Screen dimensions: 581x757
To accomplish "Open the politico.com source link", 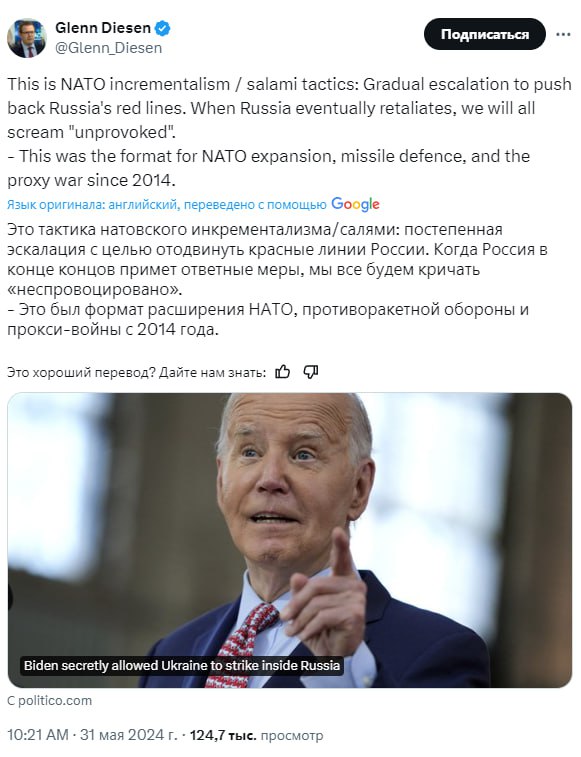I will [x=49, y=701].
